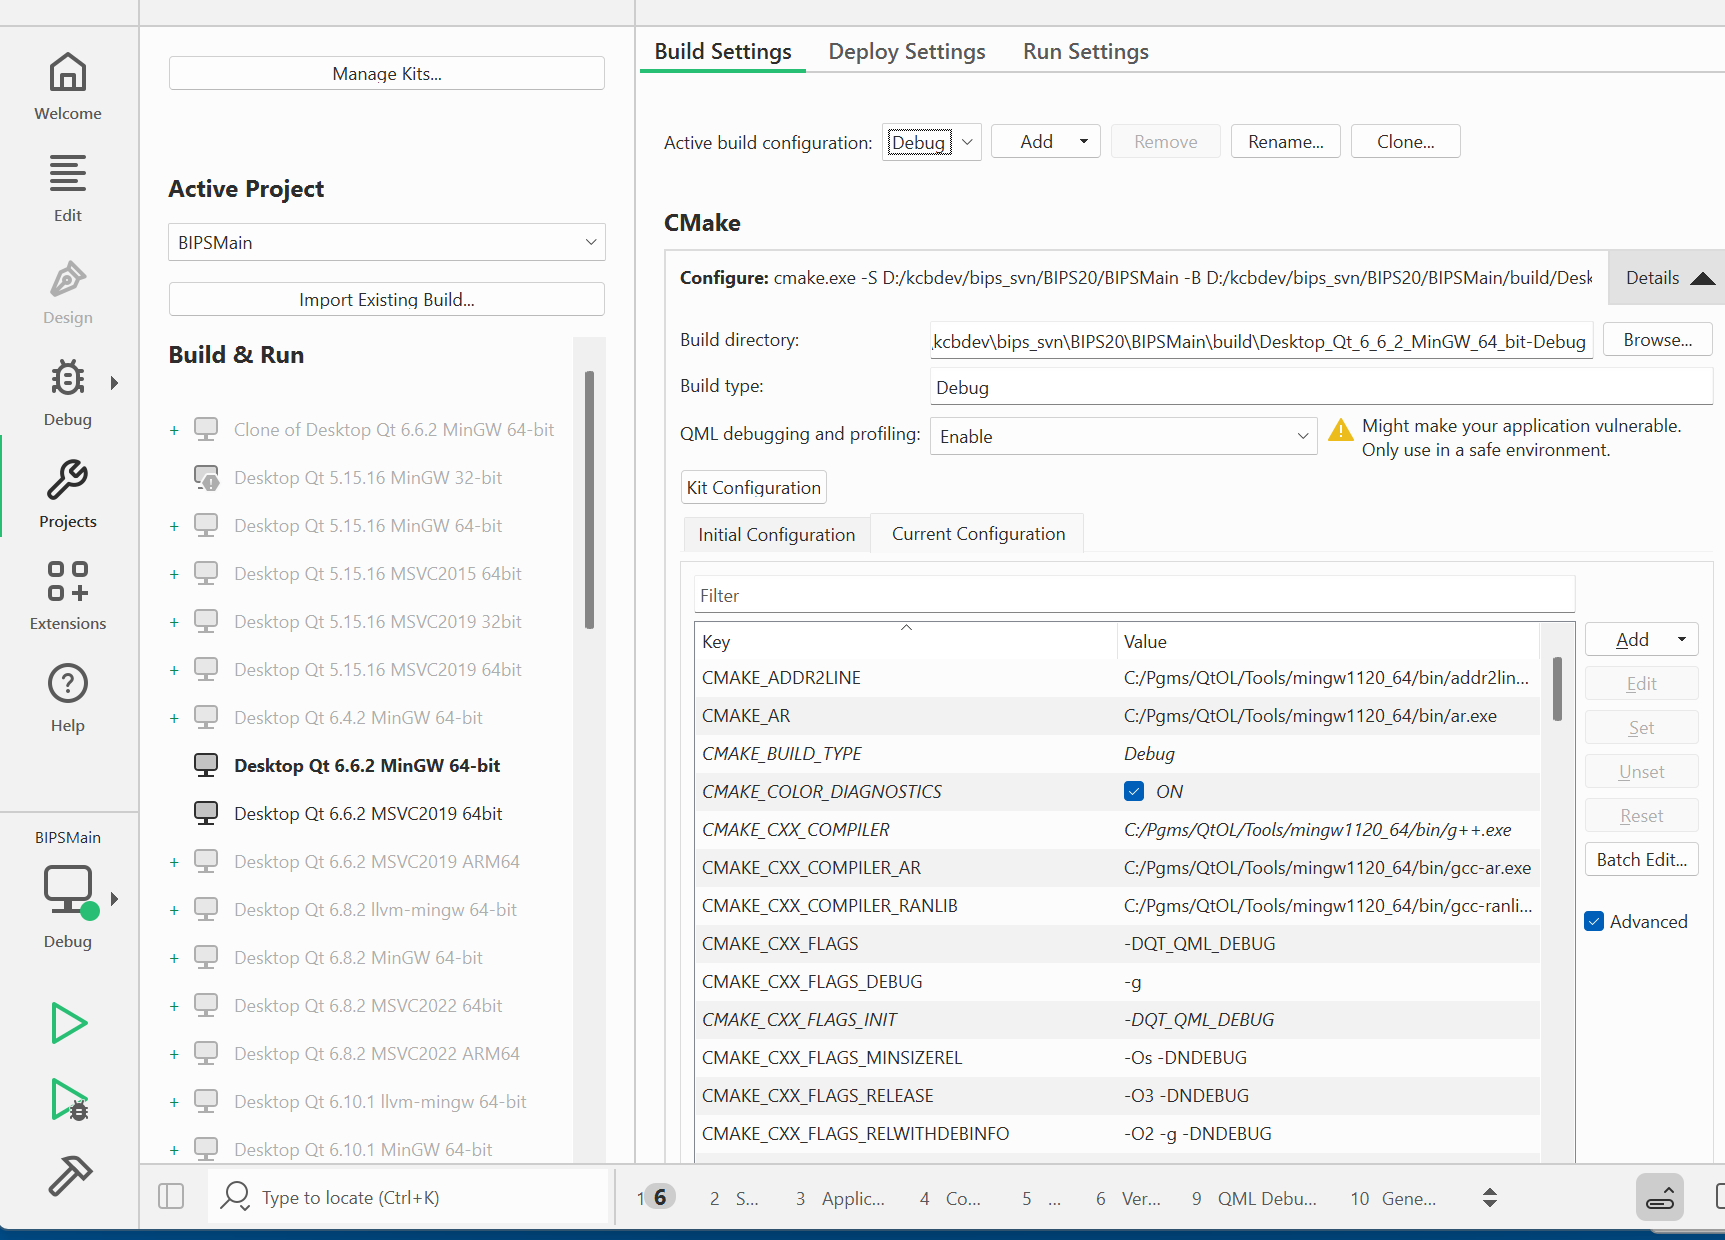Screen dimensions: 1725x1240
Task: Open the Debug mode bug icon
Action: pos(68,392)
